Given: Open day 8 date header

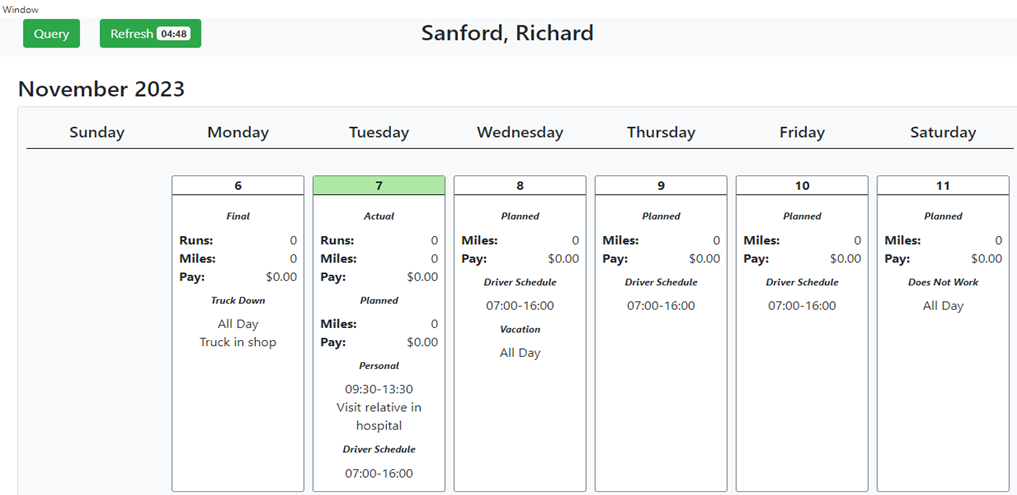Looking at the screenshot, I should (x=520, y=186).
